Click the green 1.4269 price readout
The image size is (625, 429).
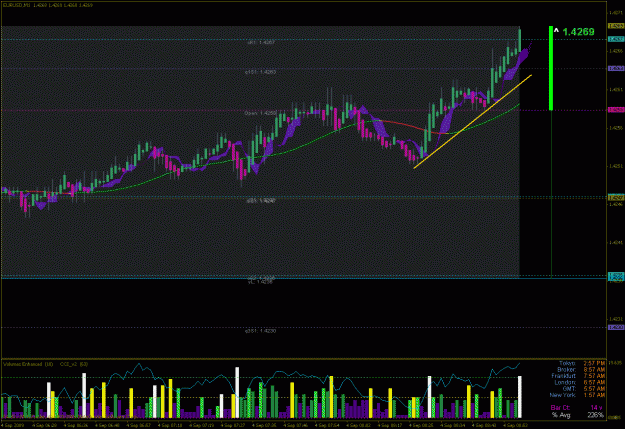(x=578, y=32)
